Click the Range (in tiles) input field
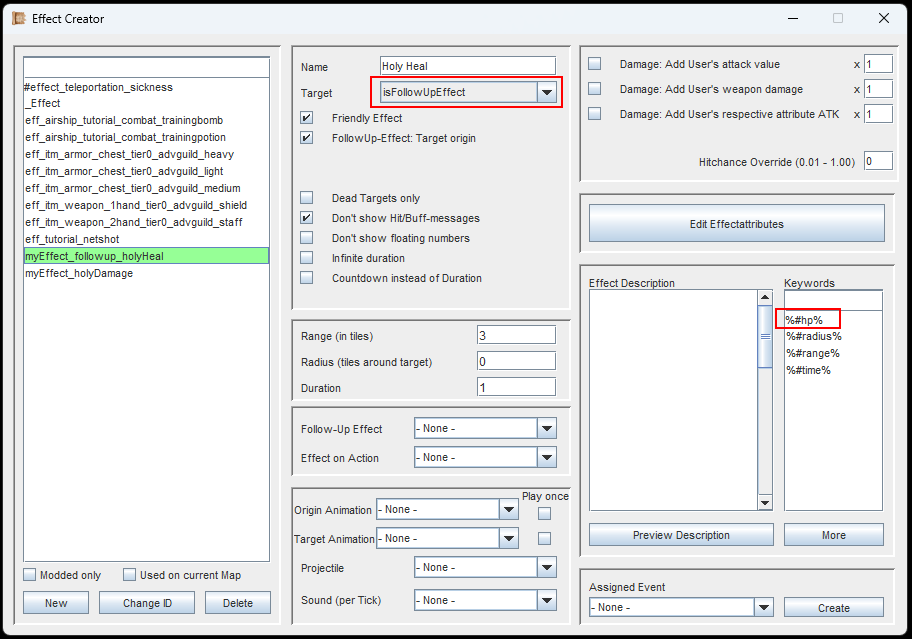The width and height of the screenshot is (912, 639). [515, 335]
